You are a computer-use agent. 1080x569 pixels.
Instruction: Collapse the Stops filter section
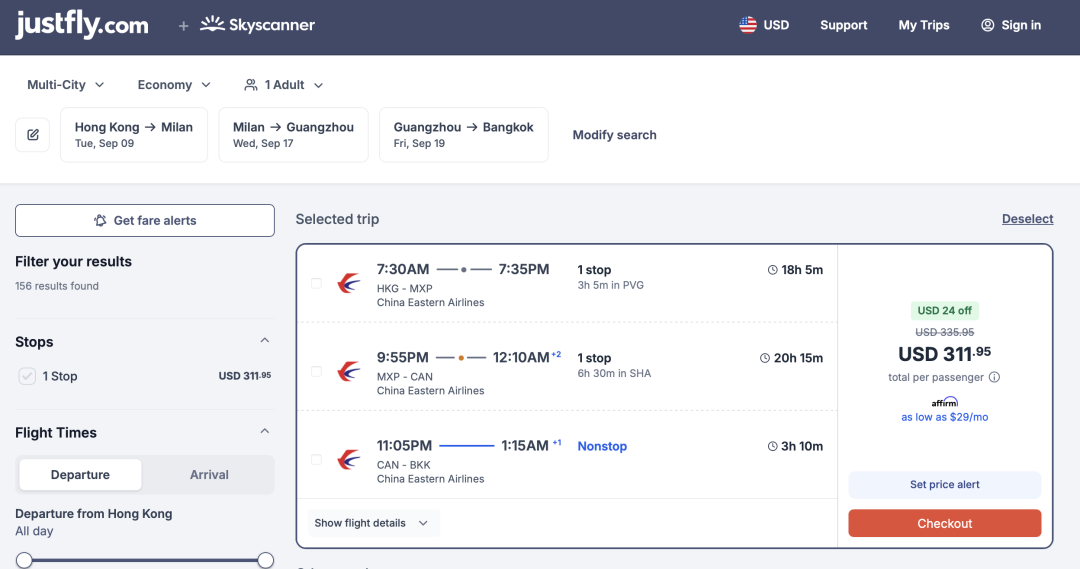point(264,341)
